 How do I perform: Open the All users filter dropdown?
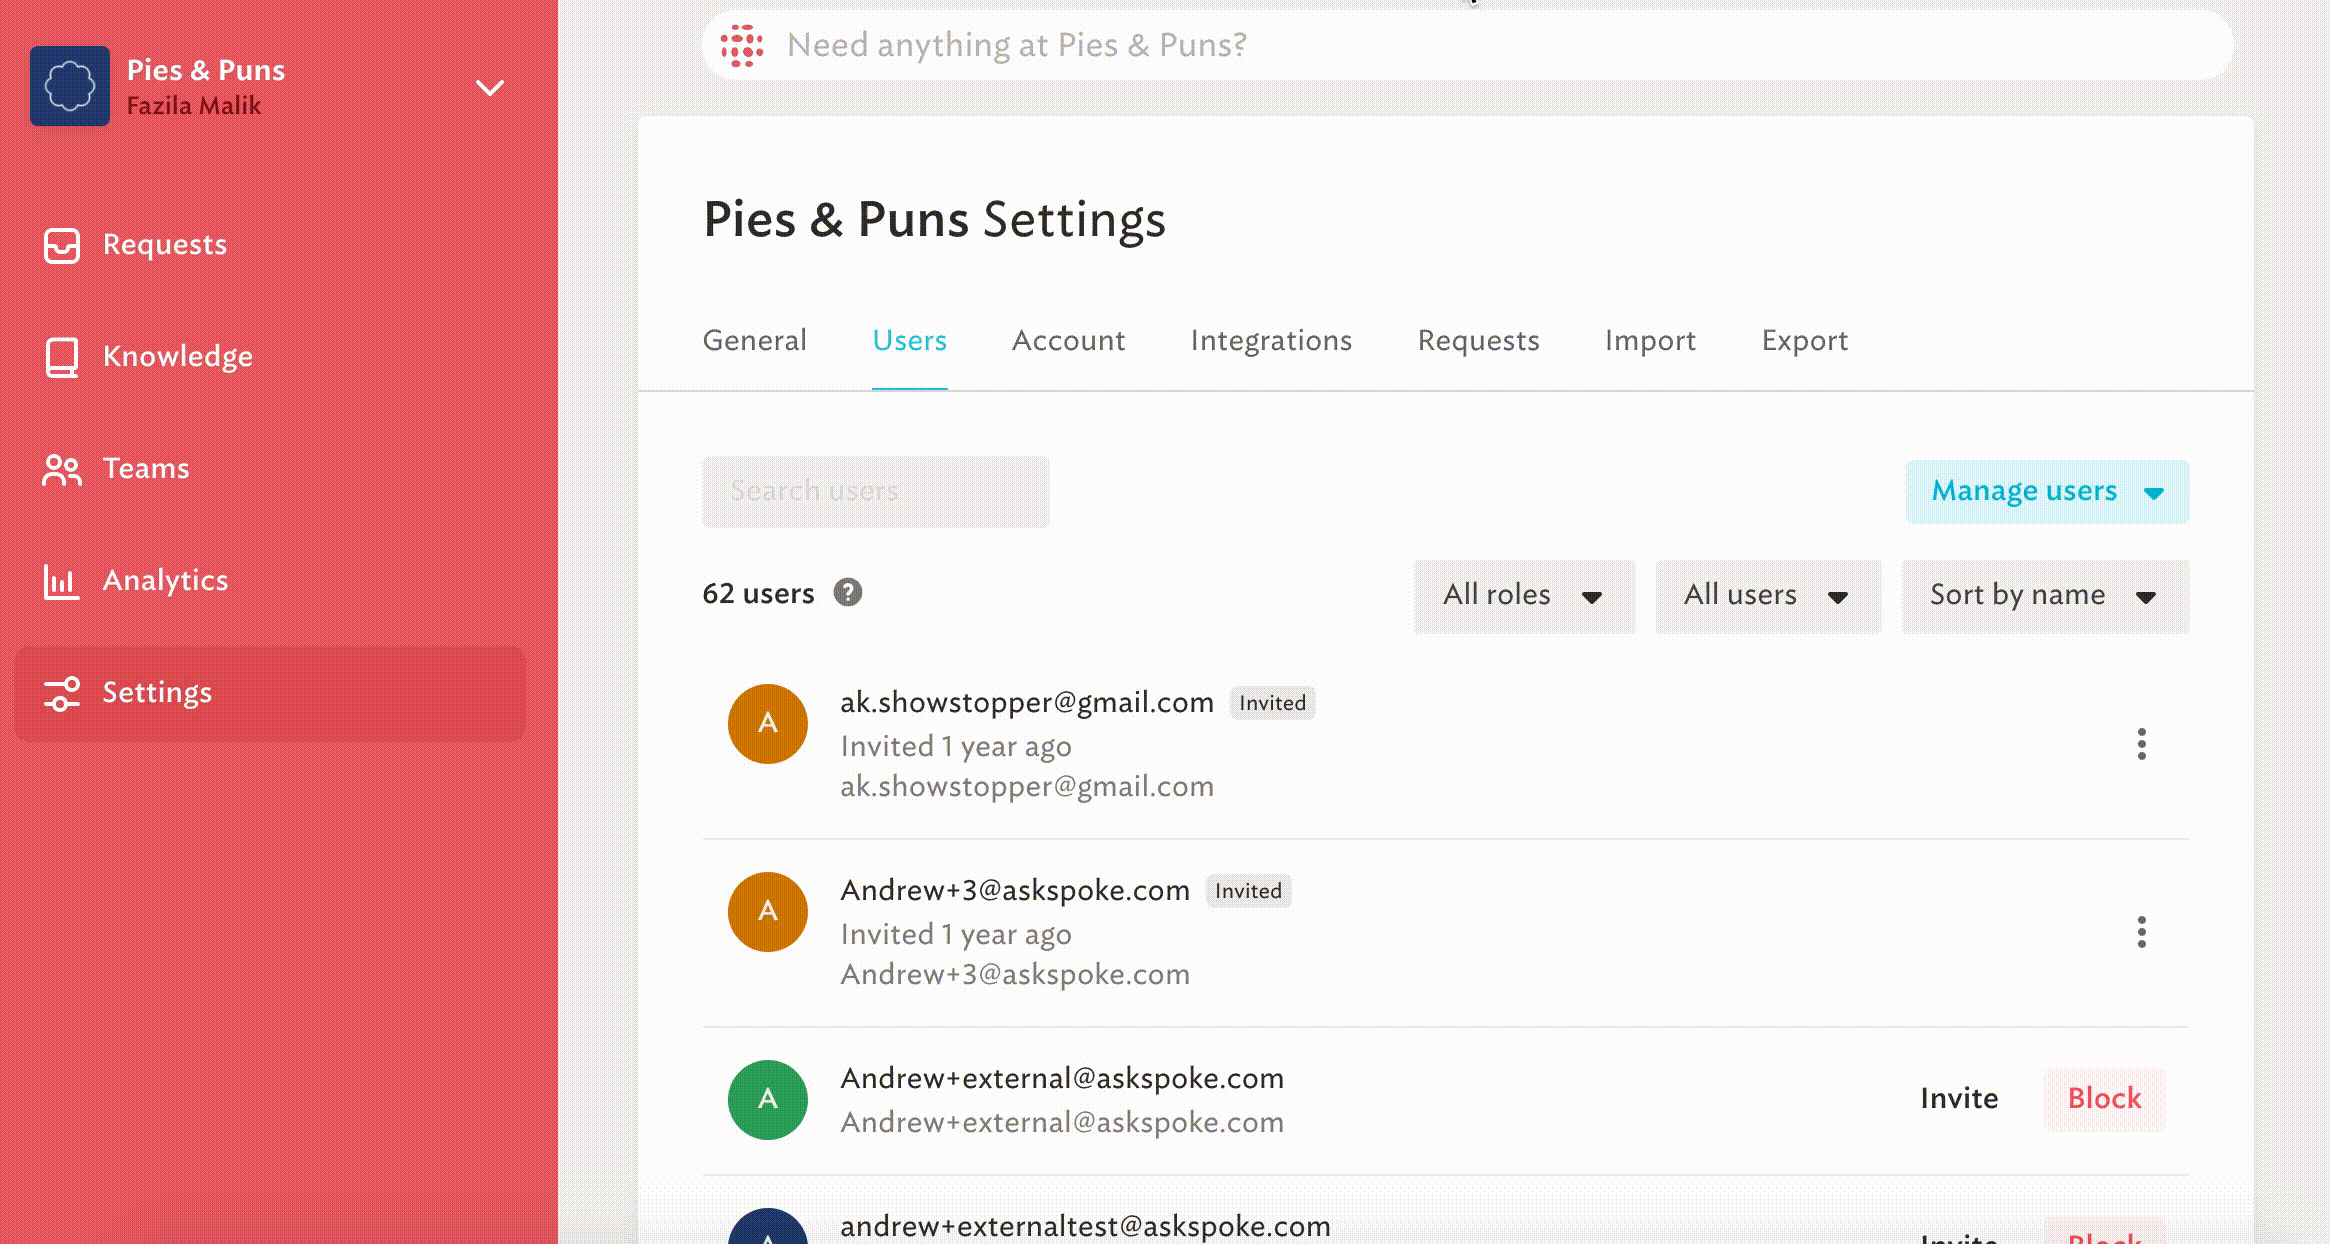[1768, 596]
